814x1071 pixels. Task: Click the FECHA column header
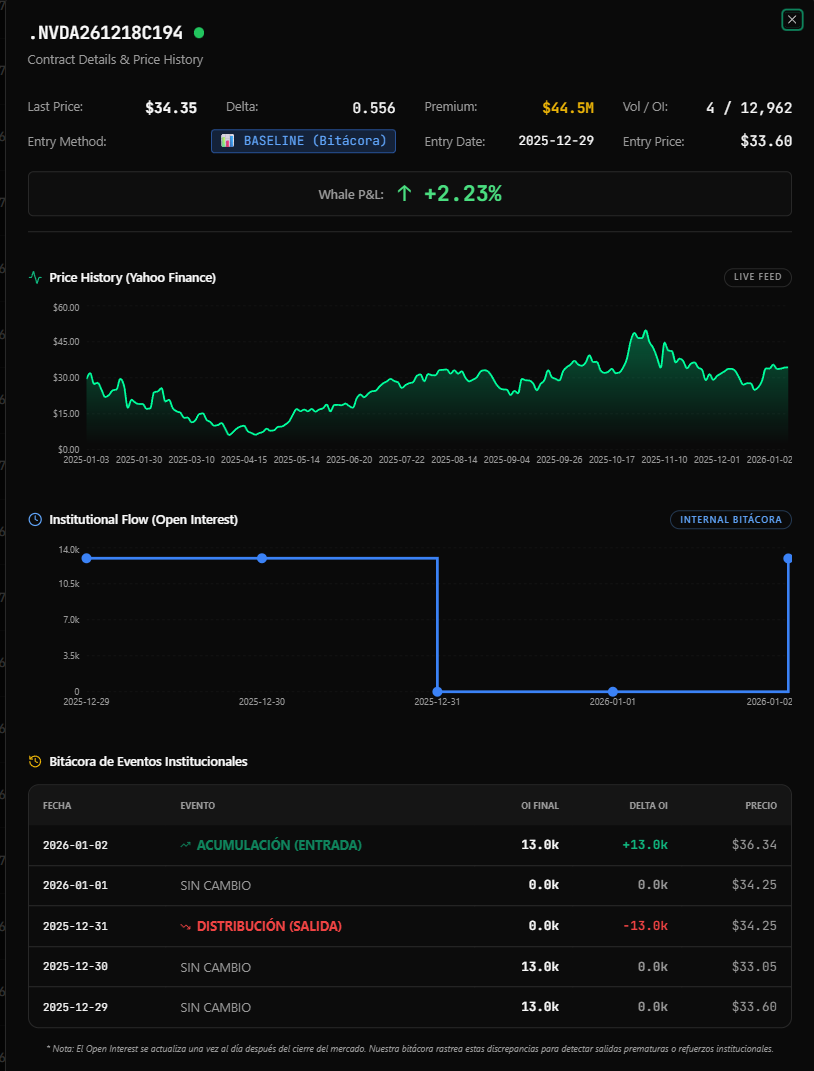point(57,805)
